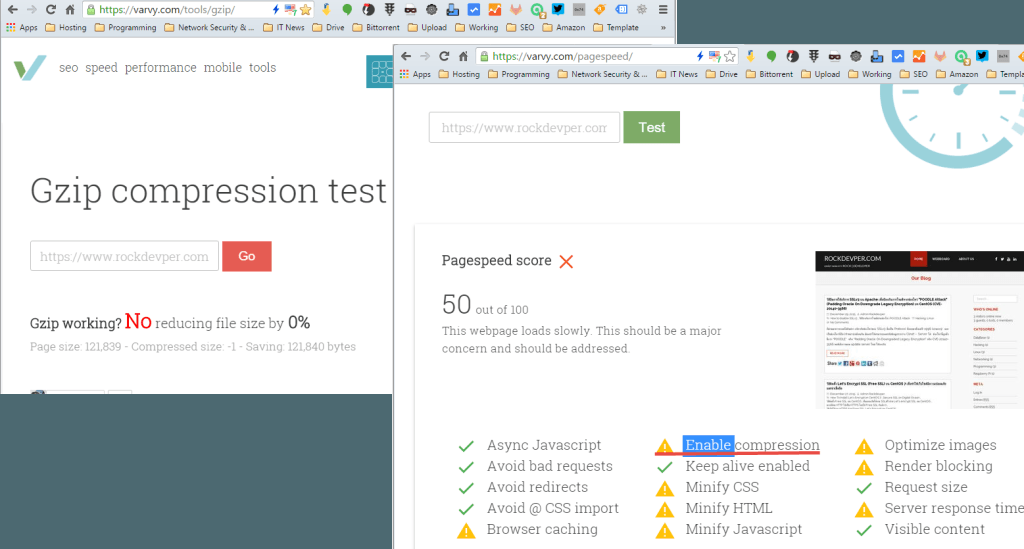Screen dimensions: 1024x549
Task: Click the pagespeed window address bar URL
Action: click(x=562, y=56)
